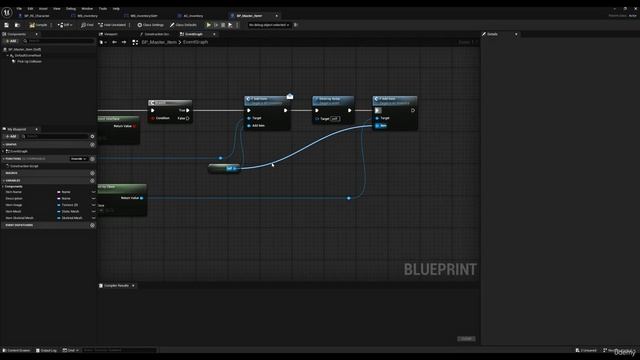Viewport: 640px width, 360px height.
Task: Open the Debug menu
Action: 71,9
